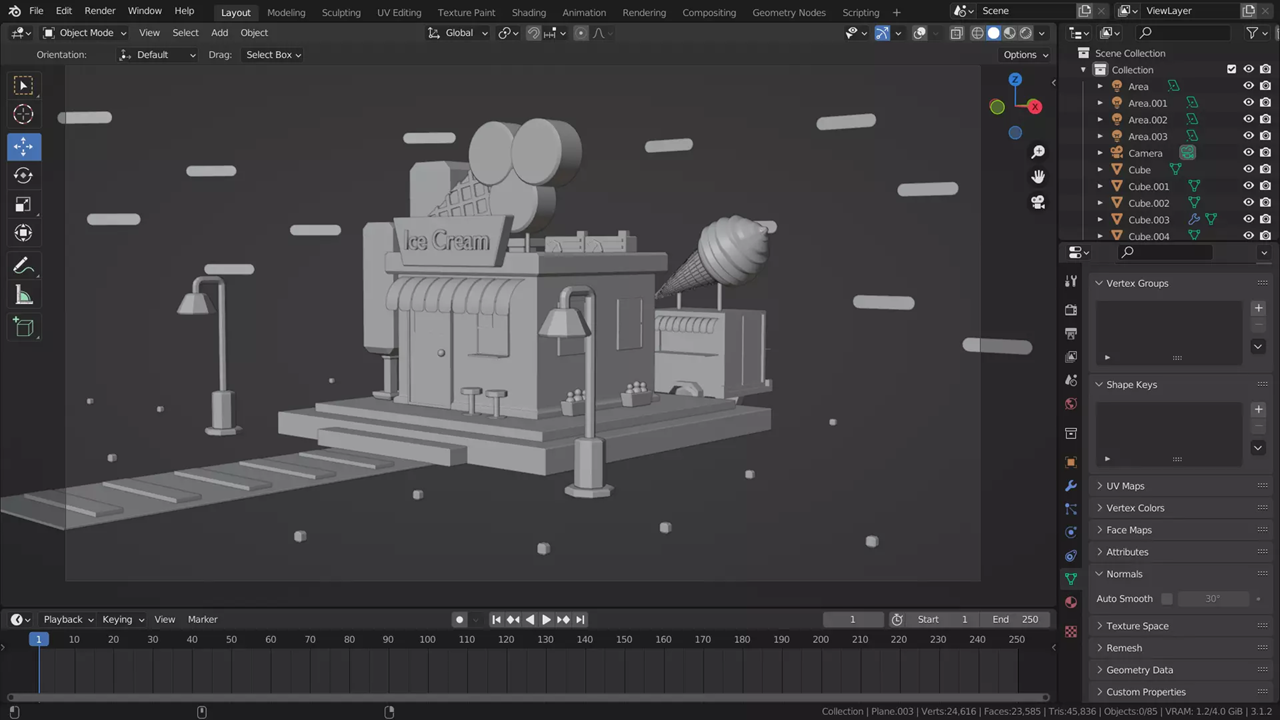Click the Auto Smooth angle slider
This screenshot has height=720, width=1280.
point(1212,599)
